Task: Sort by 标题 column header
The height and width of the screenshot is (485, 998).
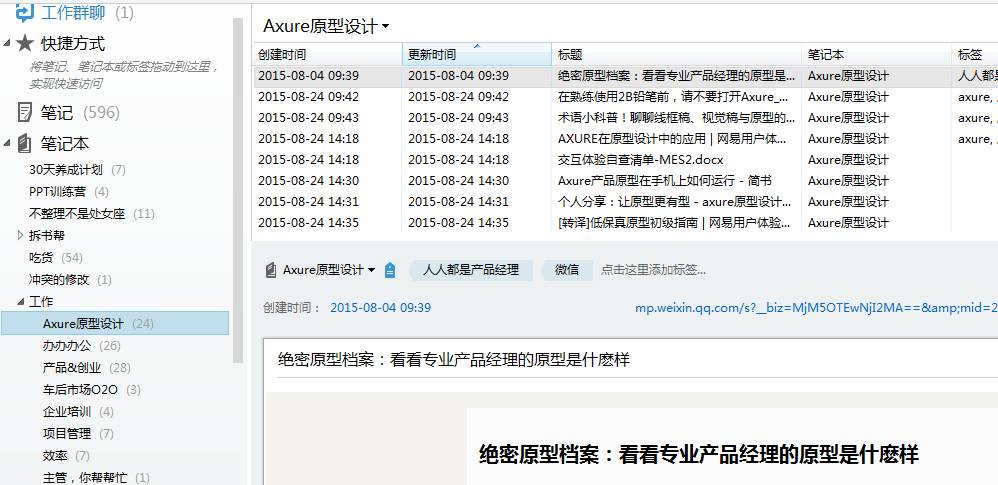Action: (677, 55)
